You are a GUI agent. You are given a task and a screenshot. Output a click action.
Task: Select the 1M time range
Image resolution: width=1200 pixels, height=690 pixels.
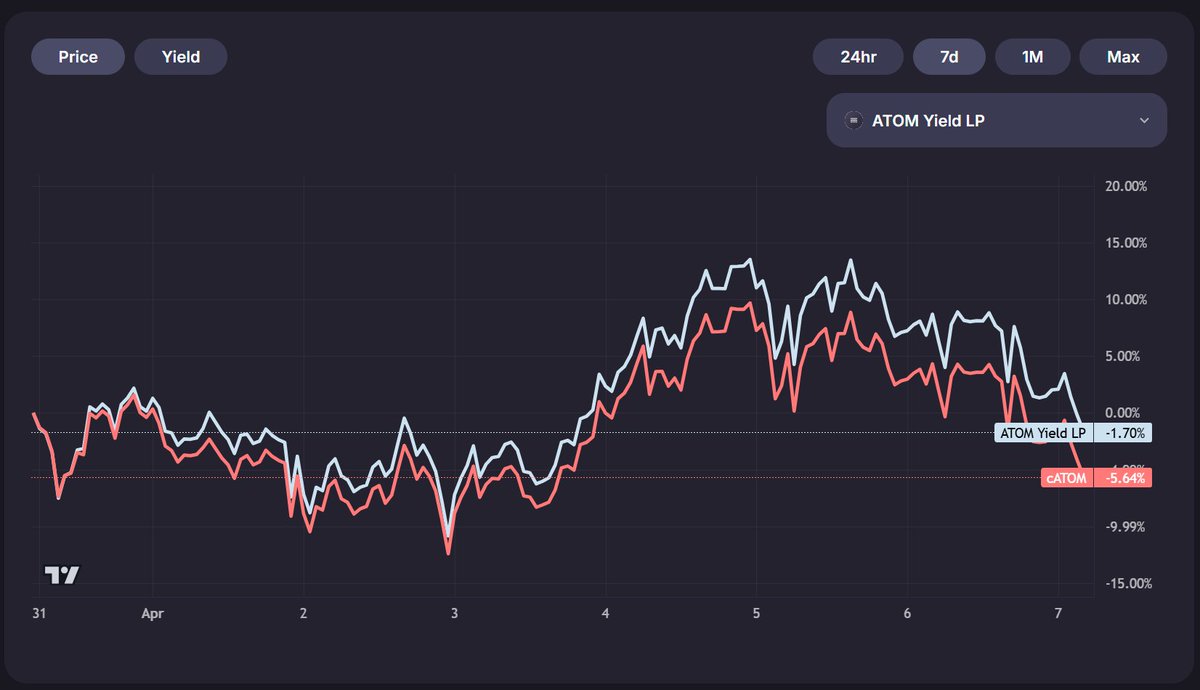[1033, 57]
